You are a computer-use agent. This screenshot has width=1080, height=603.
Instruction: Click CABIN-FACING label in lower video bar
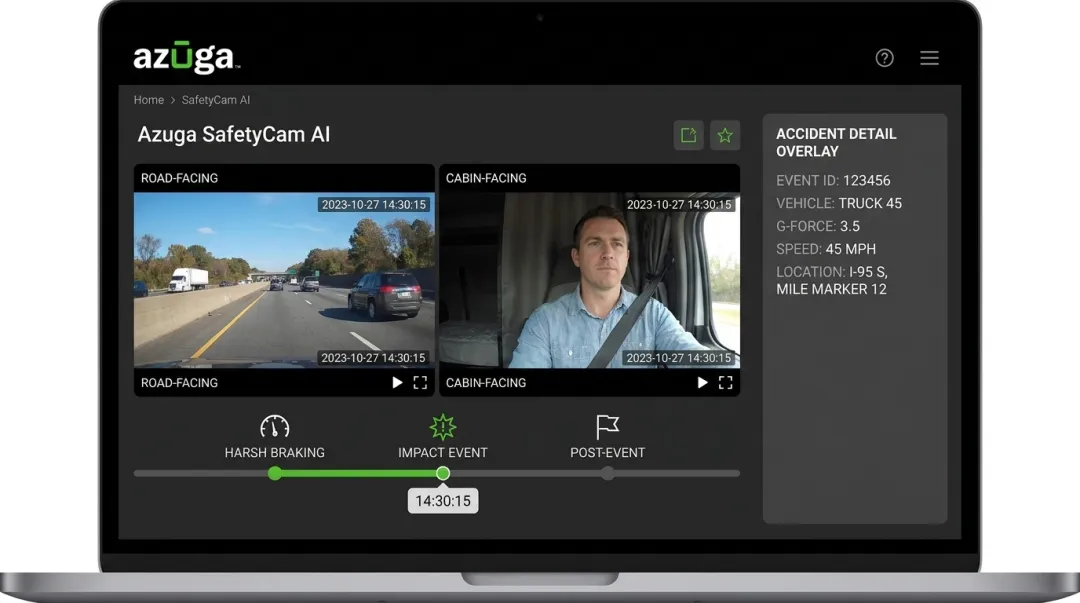pyautogui.click(x=486, y=382)
